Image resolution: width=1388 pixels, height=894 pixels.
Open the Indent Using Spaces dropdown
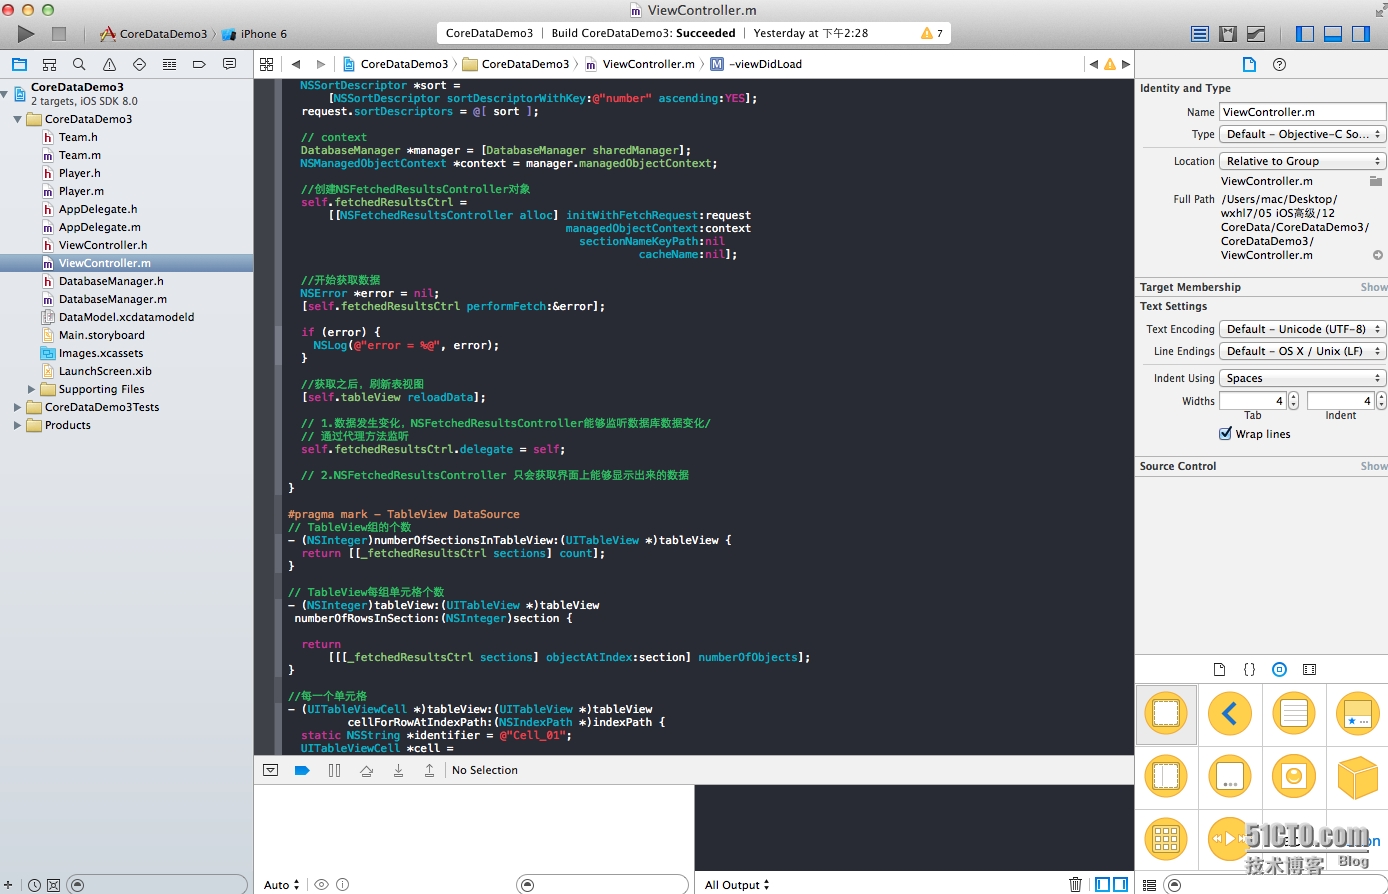coord(1303,378)
